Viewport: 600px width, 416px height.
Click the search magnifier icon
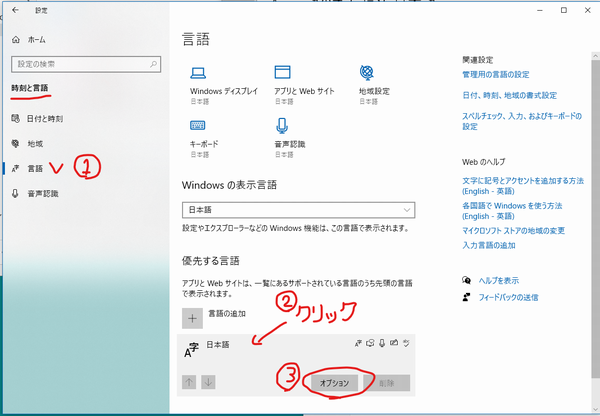(x=153, y=64)
